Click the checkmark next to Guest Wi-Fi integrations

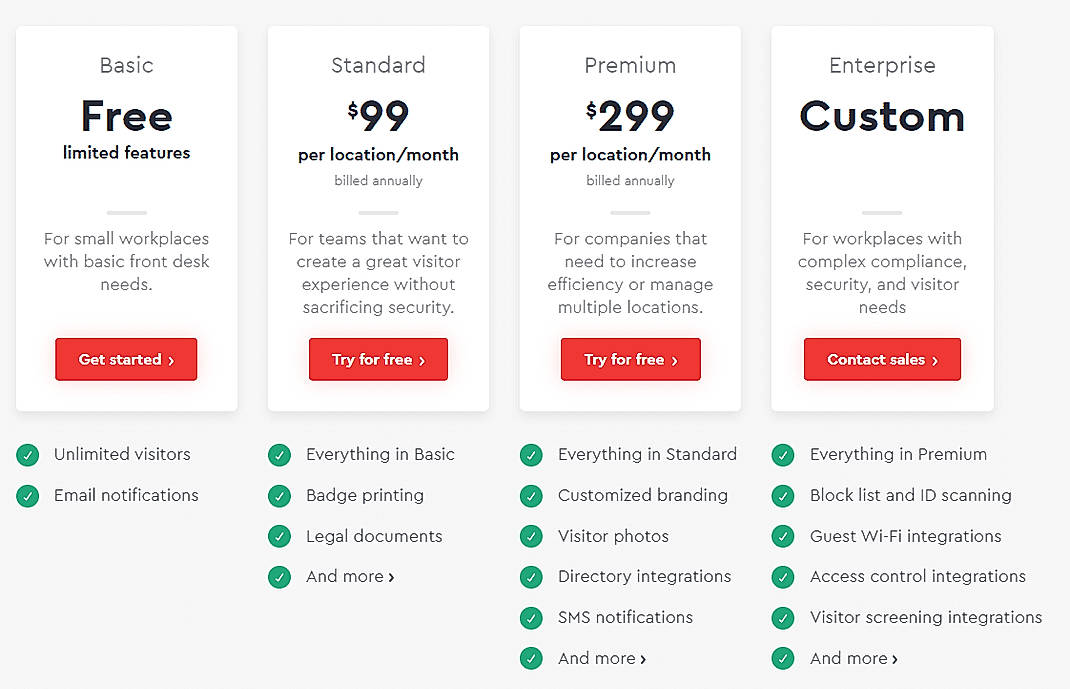click(x=783, y=536)
